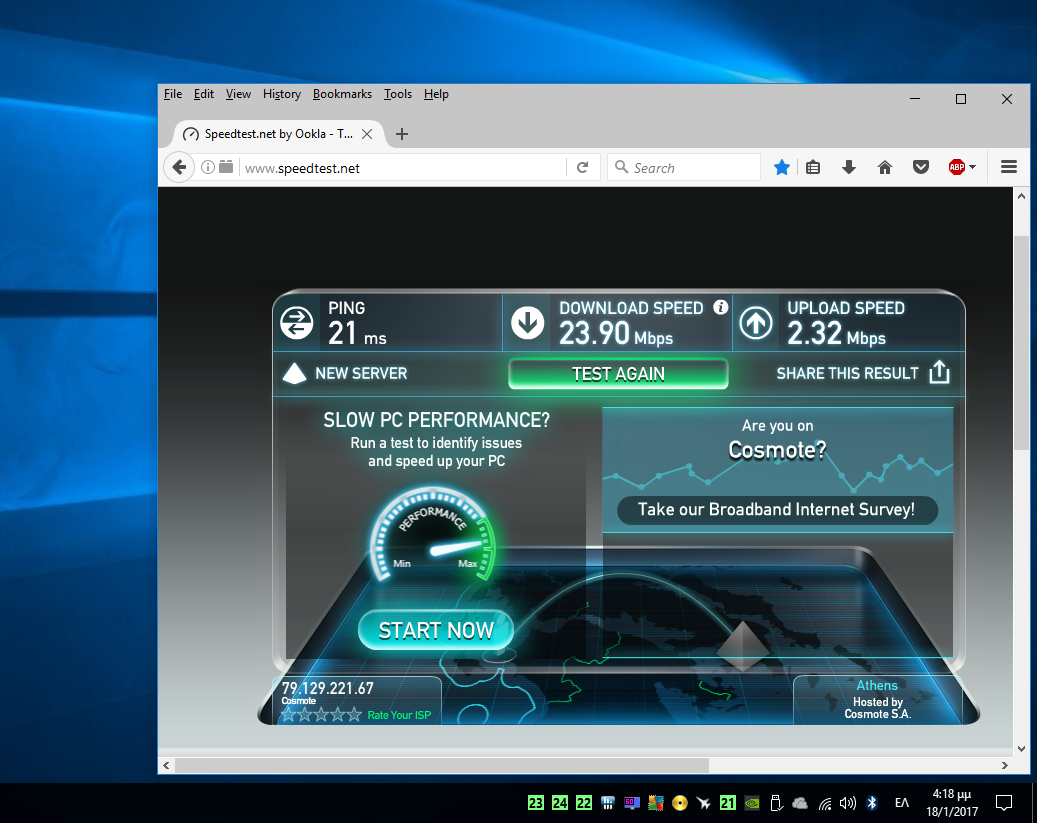Click the IP address 79.129.221.67
The height and width of the screenshot is (823, 1037).
click(327, 688)
